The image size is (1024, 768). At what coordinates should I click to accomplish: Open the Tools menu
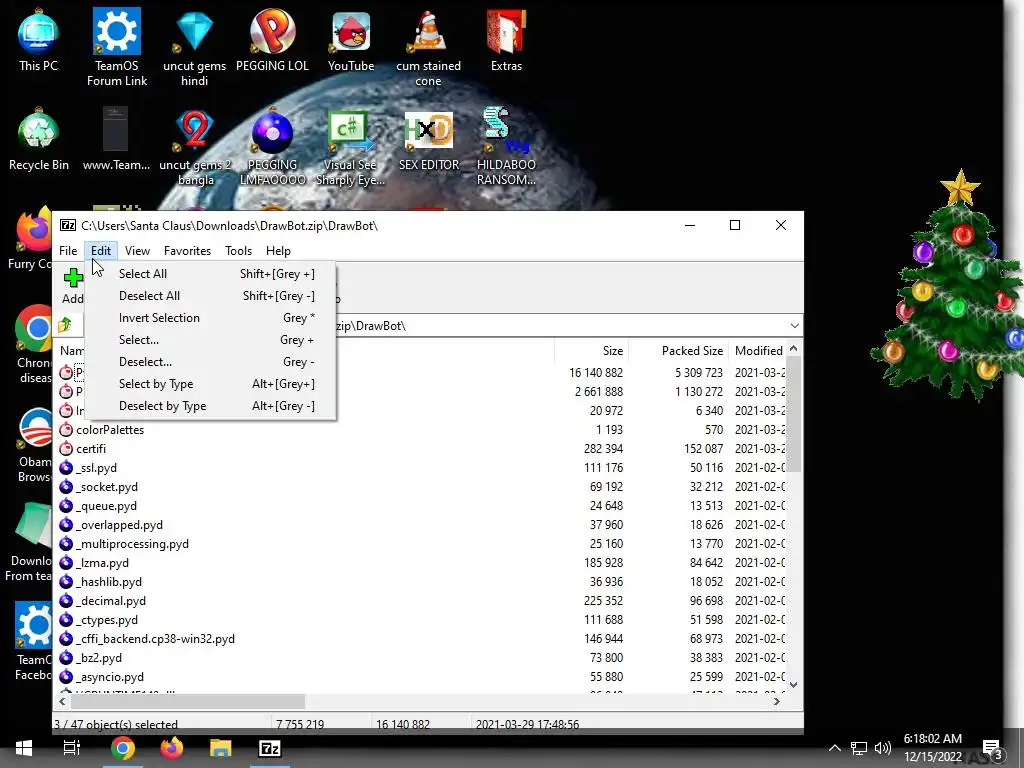tap(238, 251)
